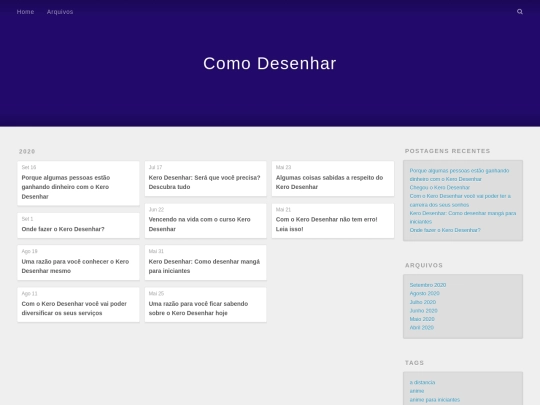Open Agosto 2020 archive link
This screenshot has height=405, width=540.
click(425, 293)
